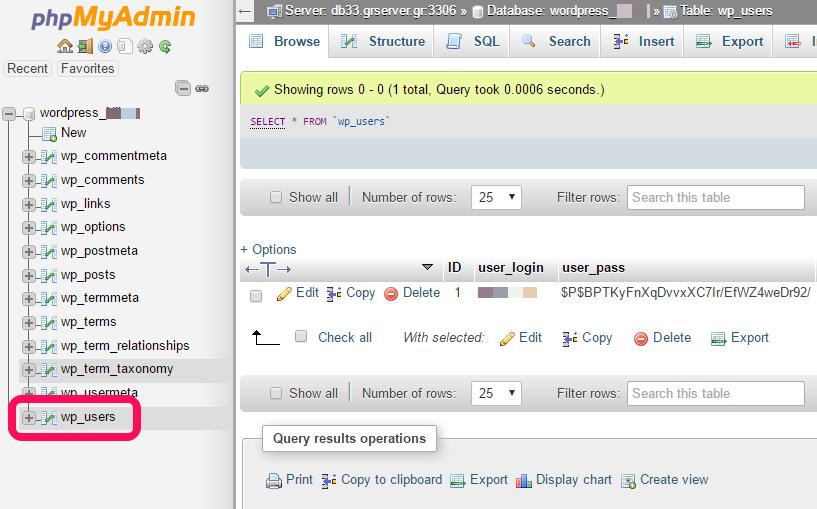
Task: Click the red Delete icon in row 1
Action: point(391,294)
